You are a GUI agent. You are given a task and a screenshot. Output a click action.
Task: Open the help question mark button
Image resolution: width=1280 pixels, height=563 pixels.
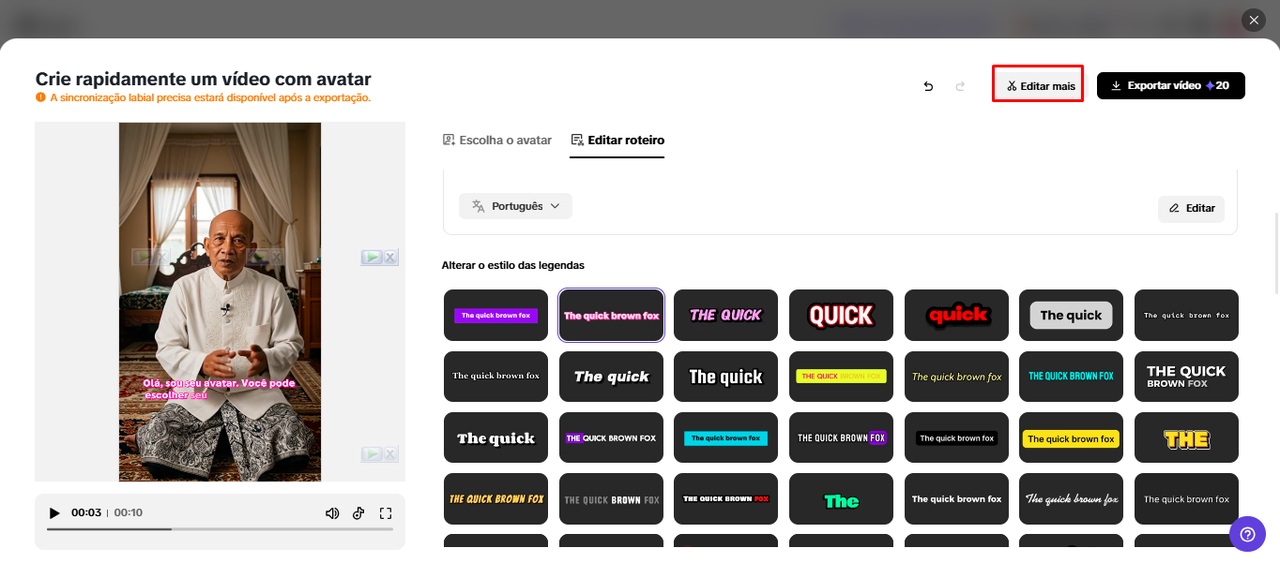click(1247, 534)
